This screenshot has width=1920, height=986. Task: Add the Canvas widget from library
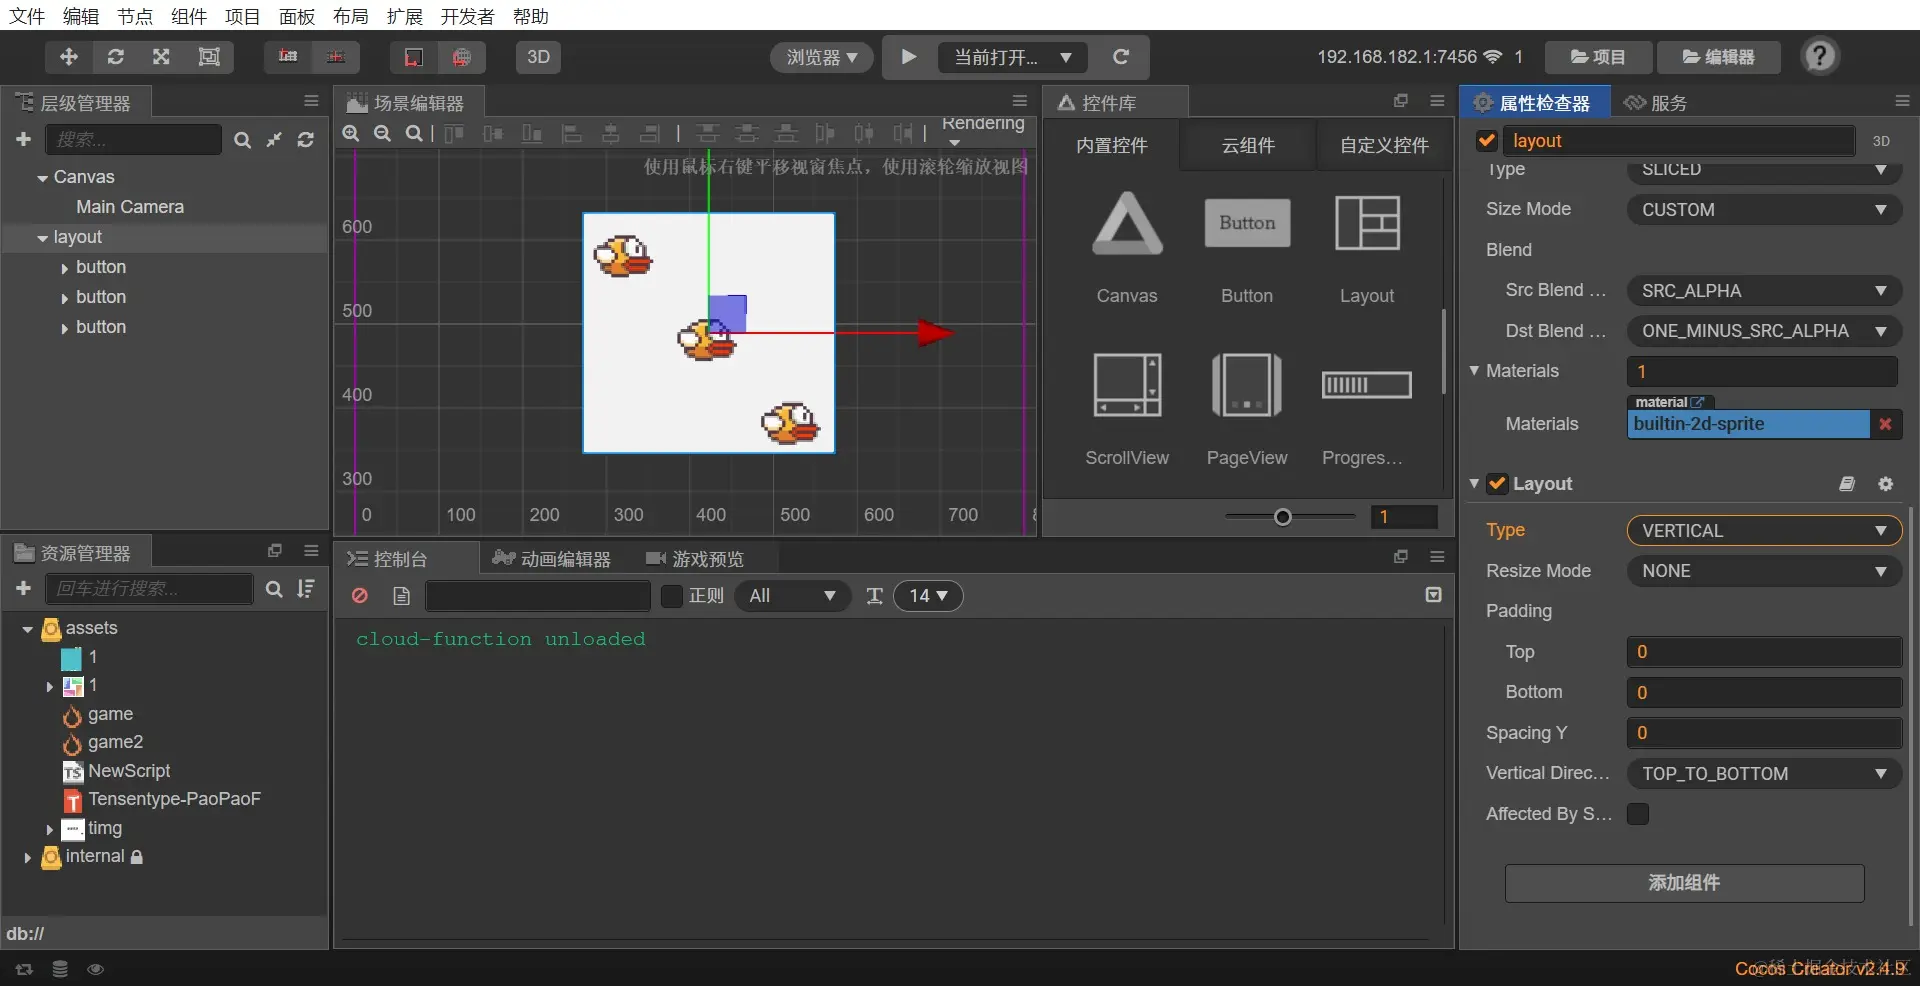(1127, 247)
